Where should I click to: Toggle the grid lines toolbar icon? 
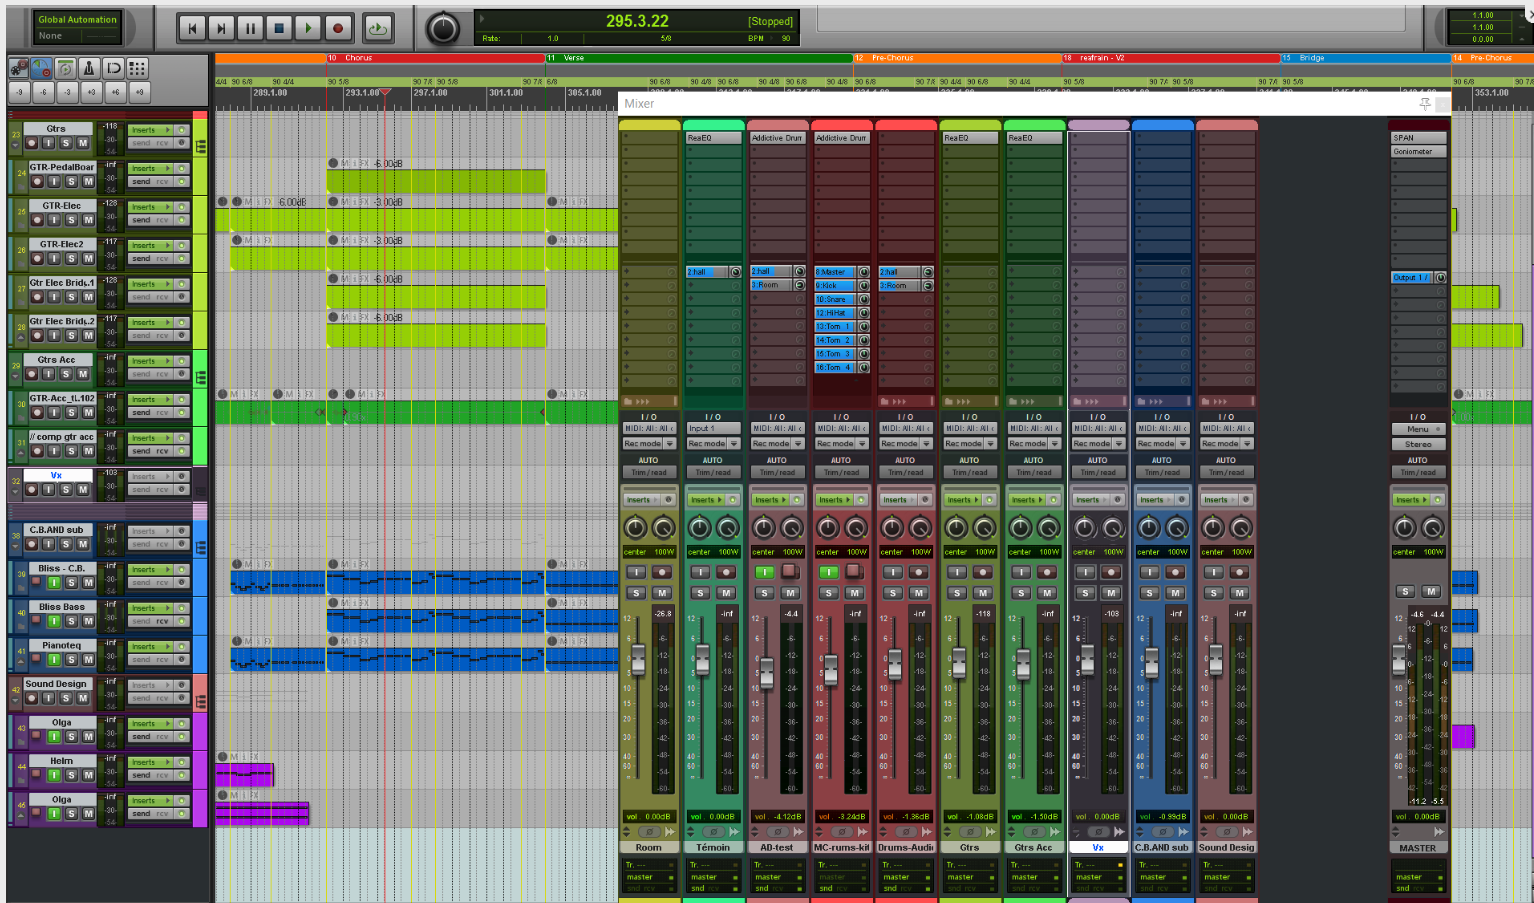(x=137, y=68)
